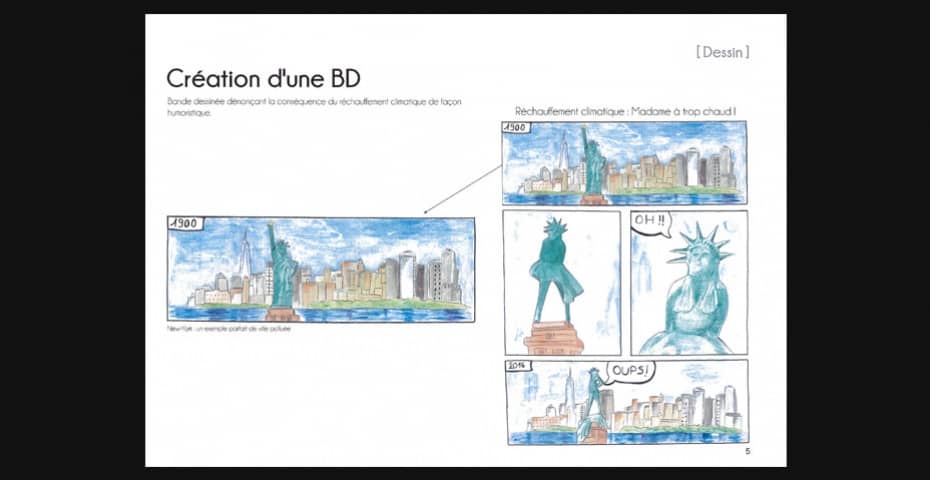Image resolution: width=930 pixels, height=480 pixels.
Task: Open the panel showing statue from behind
Action: (x=561, y=282)
